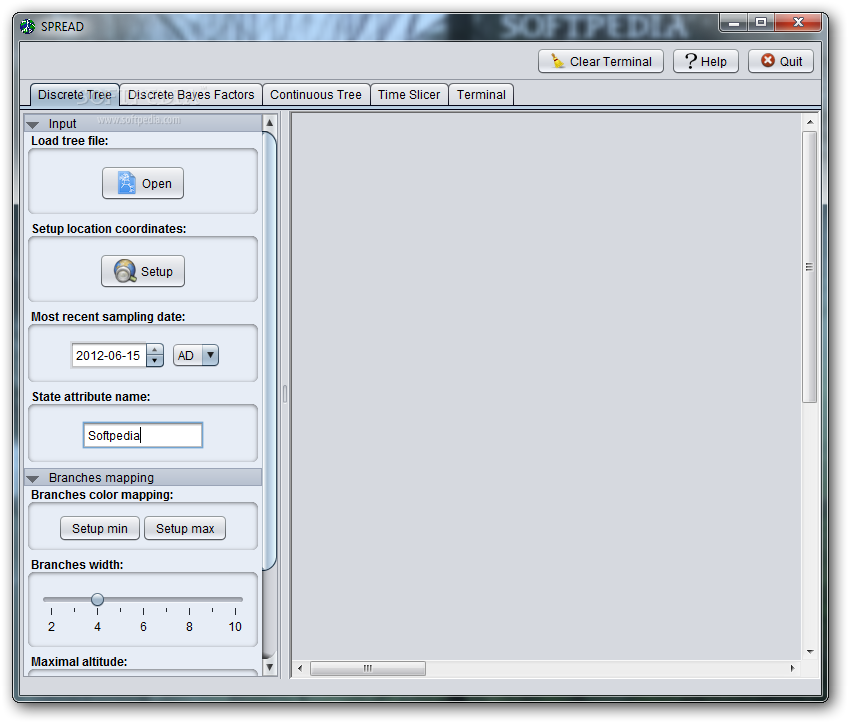This screenshot has width=849, height=723.
Task: Click the State attribute name field
Action: click(143, 435)
